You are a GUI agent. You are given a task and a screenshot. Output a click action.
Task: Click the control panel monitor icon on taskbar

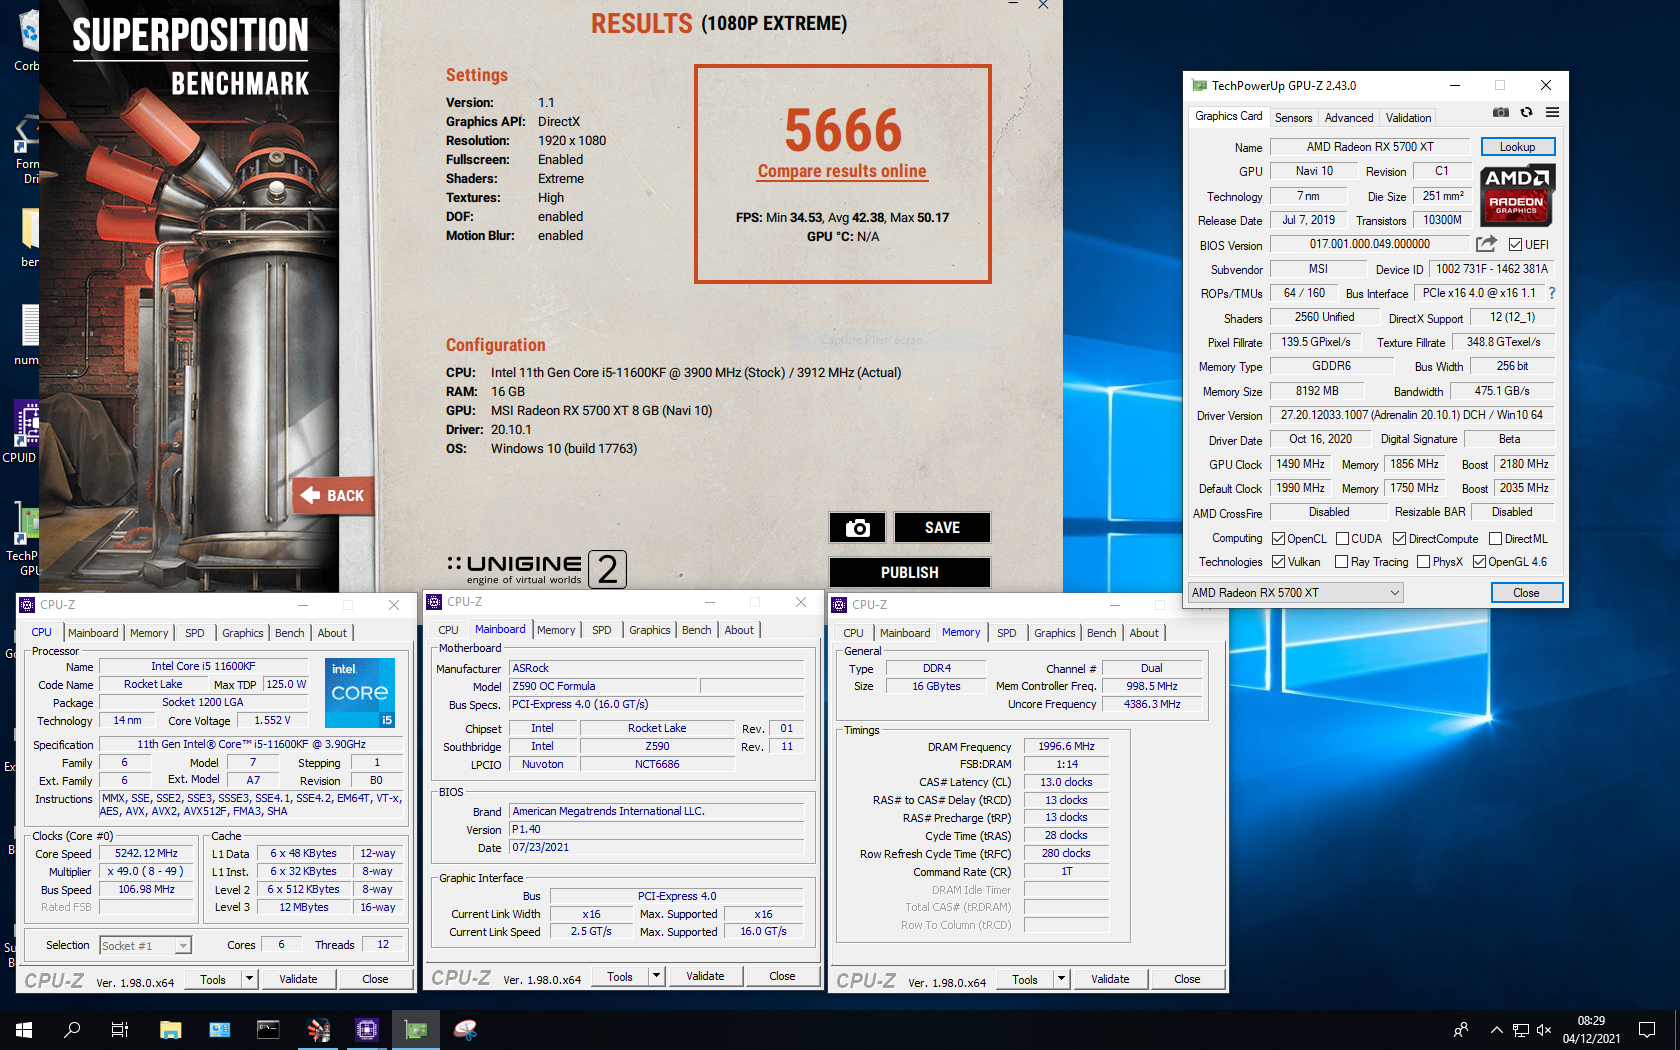coord(219,1029)
